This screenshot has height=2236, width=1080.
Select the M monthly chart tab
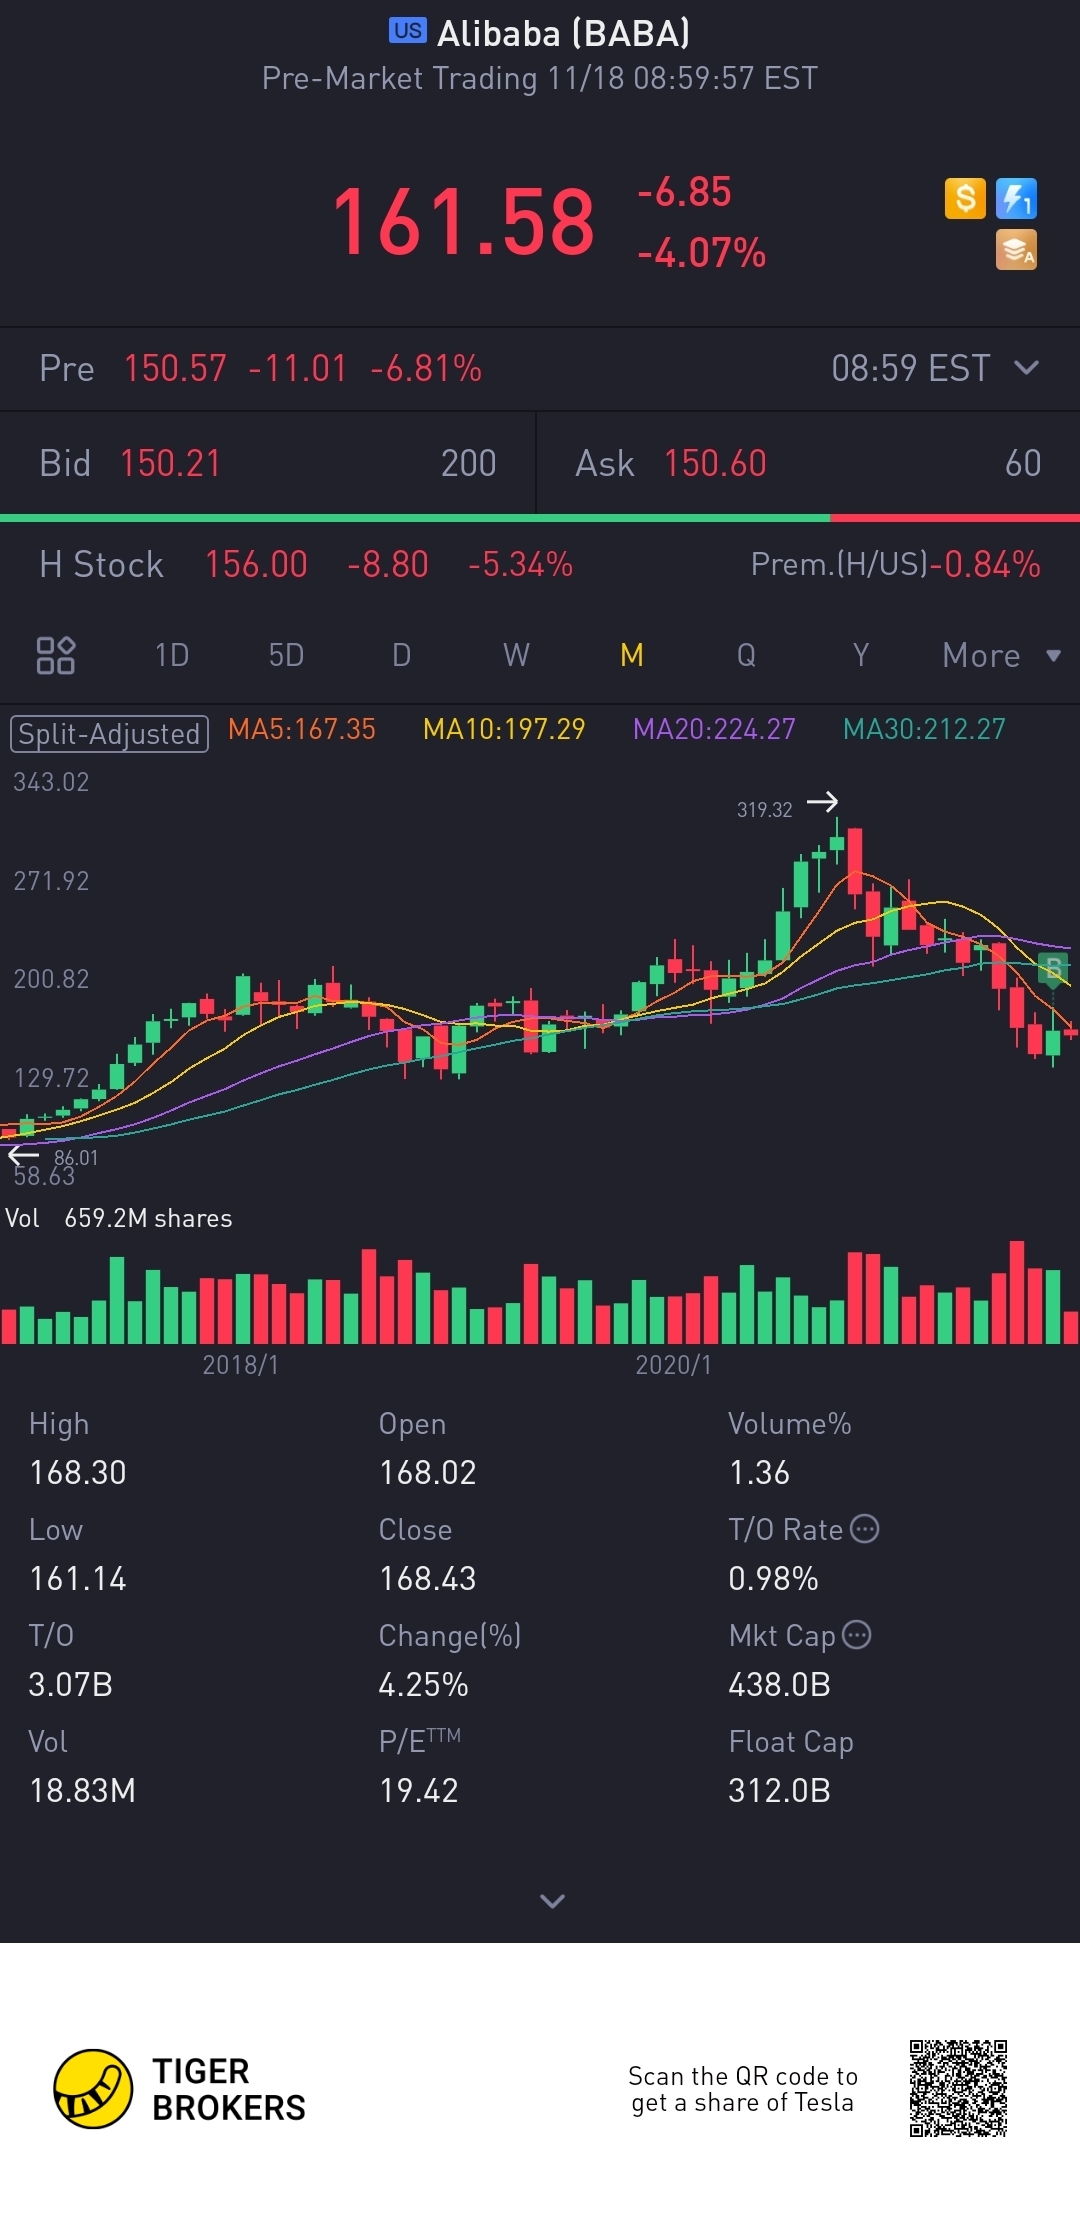click(631, 655)
